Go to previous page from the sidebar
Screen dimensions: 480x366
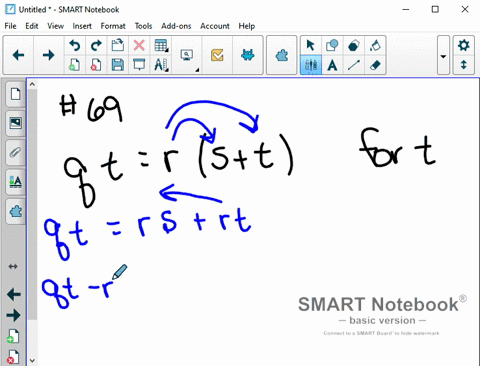point(14,294)
